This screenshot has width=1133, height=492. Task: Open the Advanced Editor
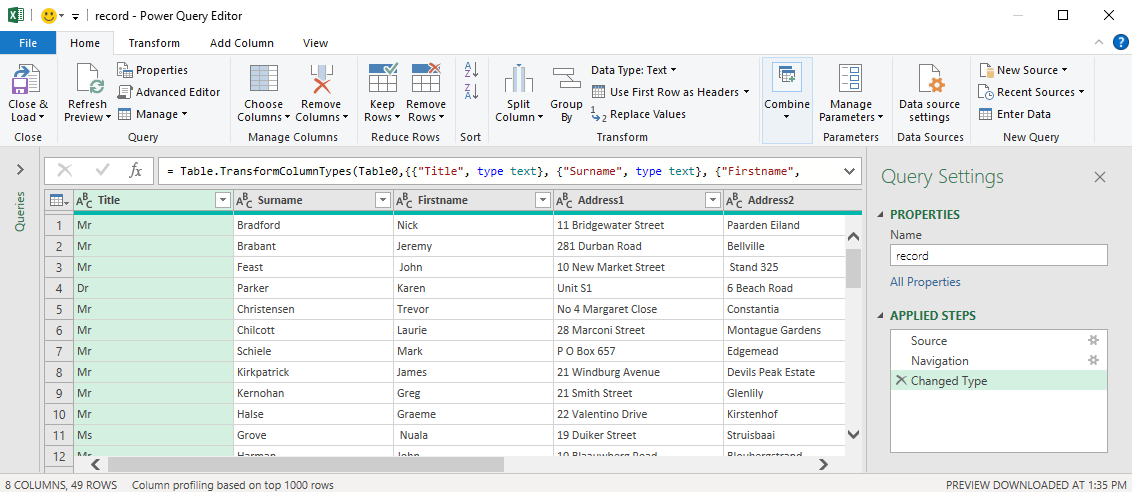(169, 92)
